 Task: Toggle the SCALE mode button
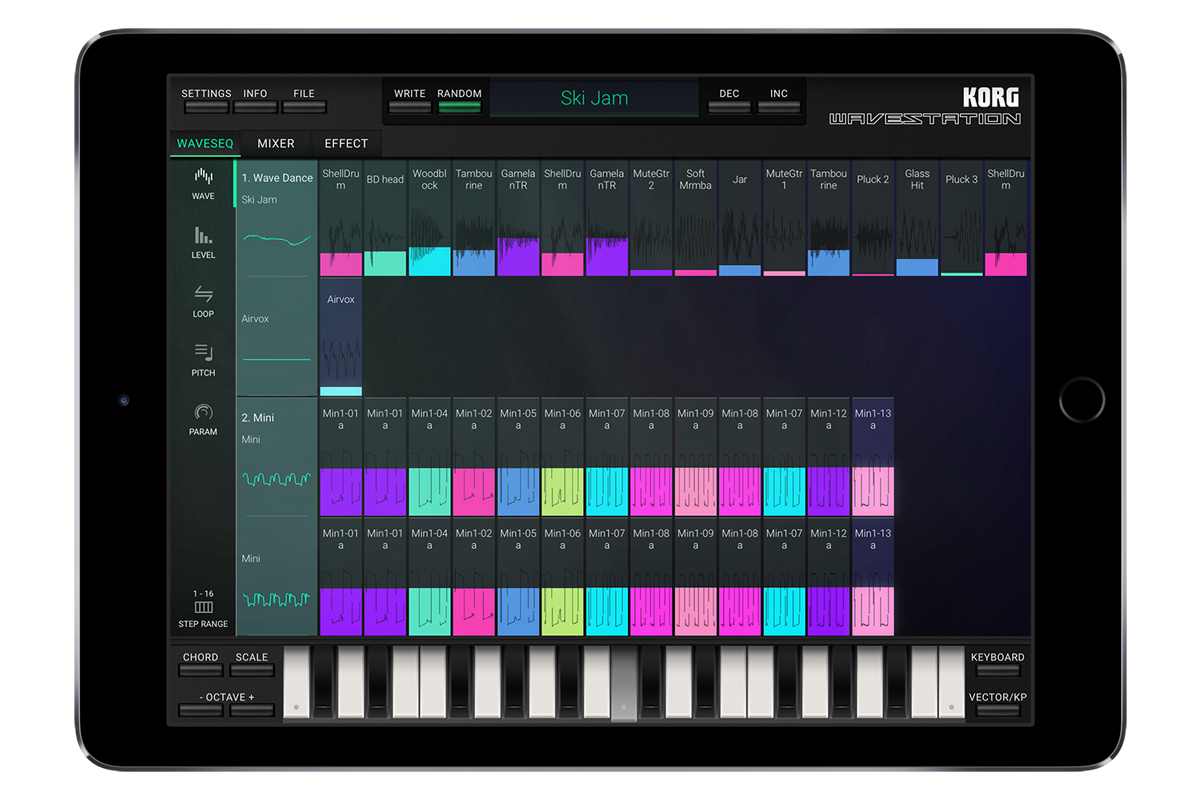[x=252, y=665]
